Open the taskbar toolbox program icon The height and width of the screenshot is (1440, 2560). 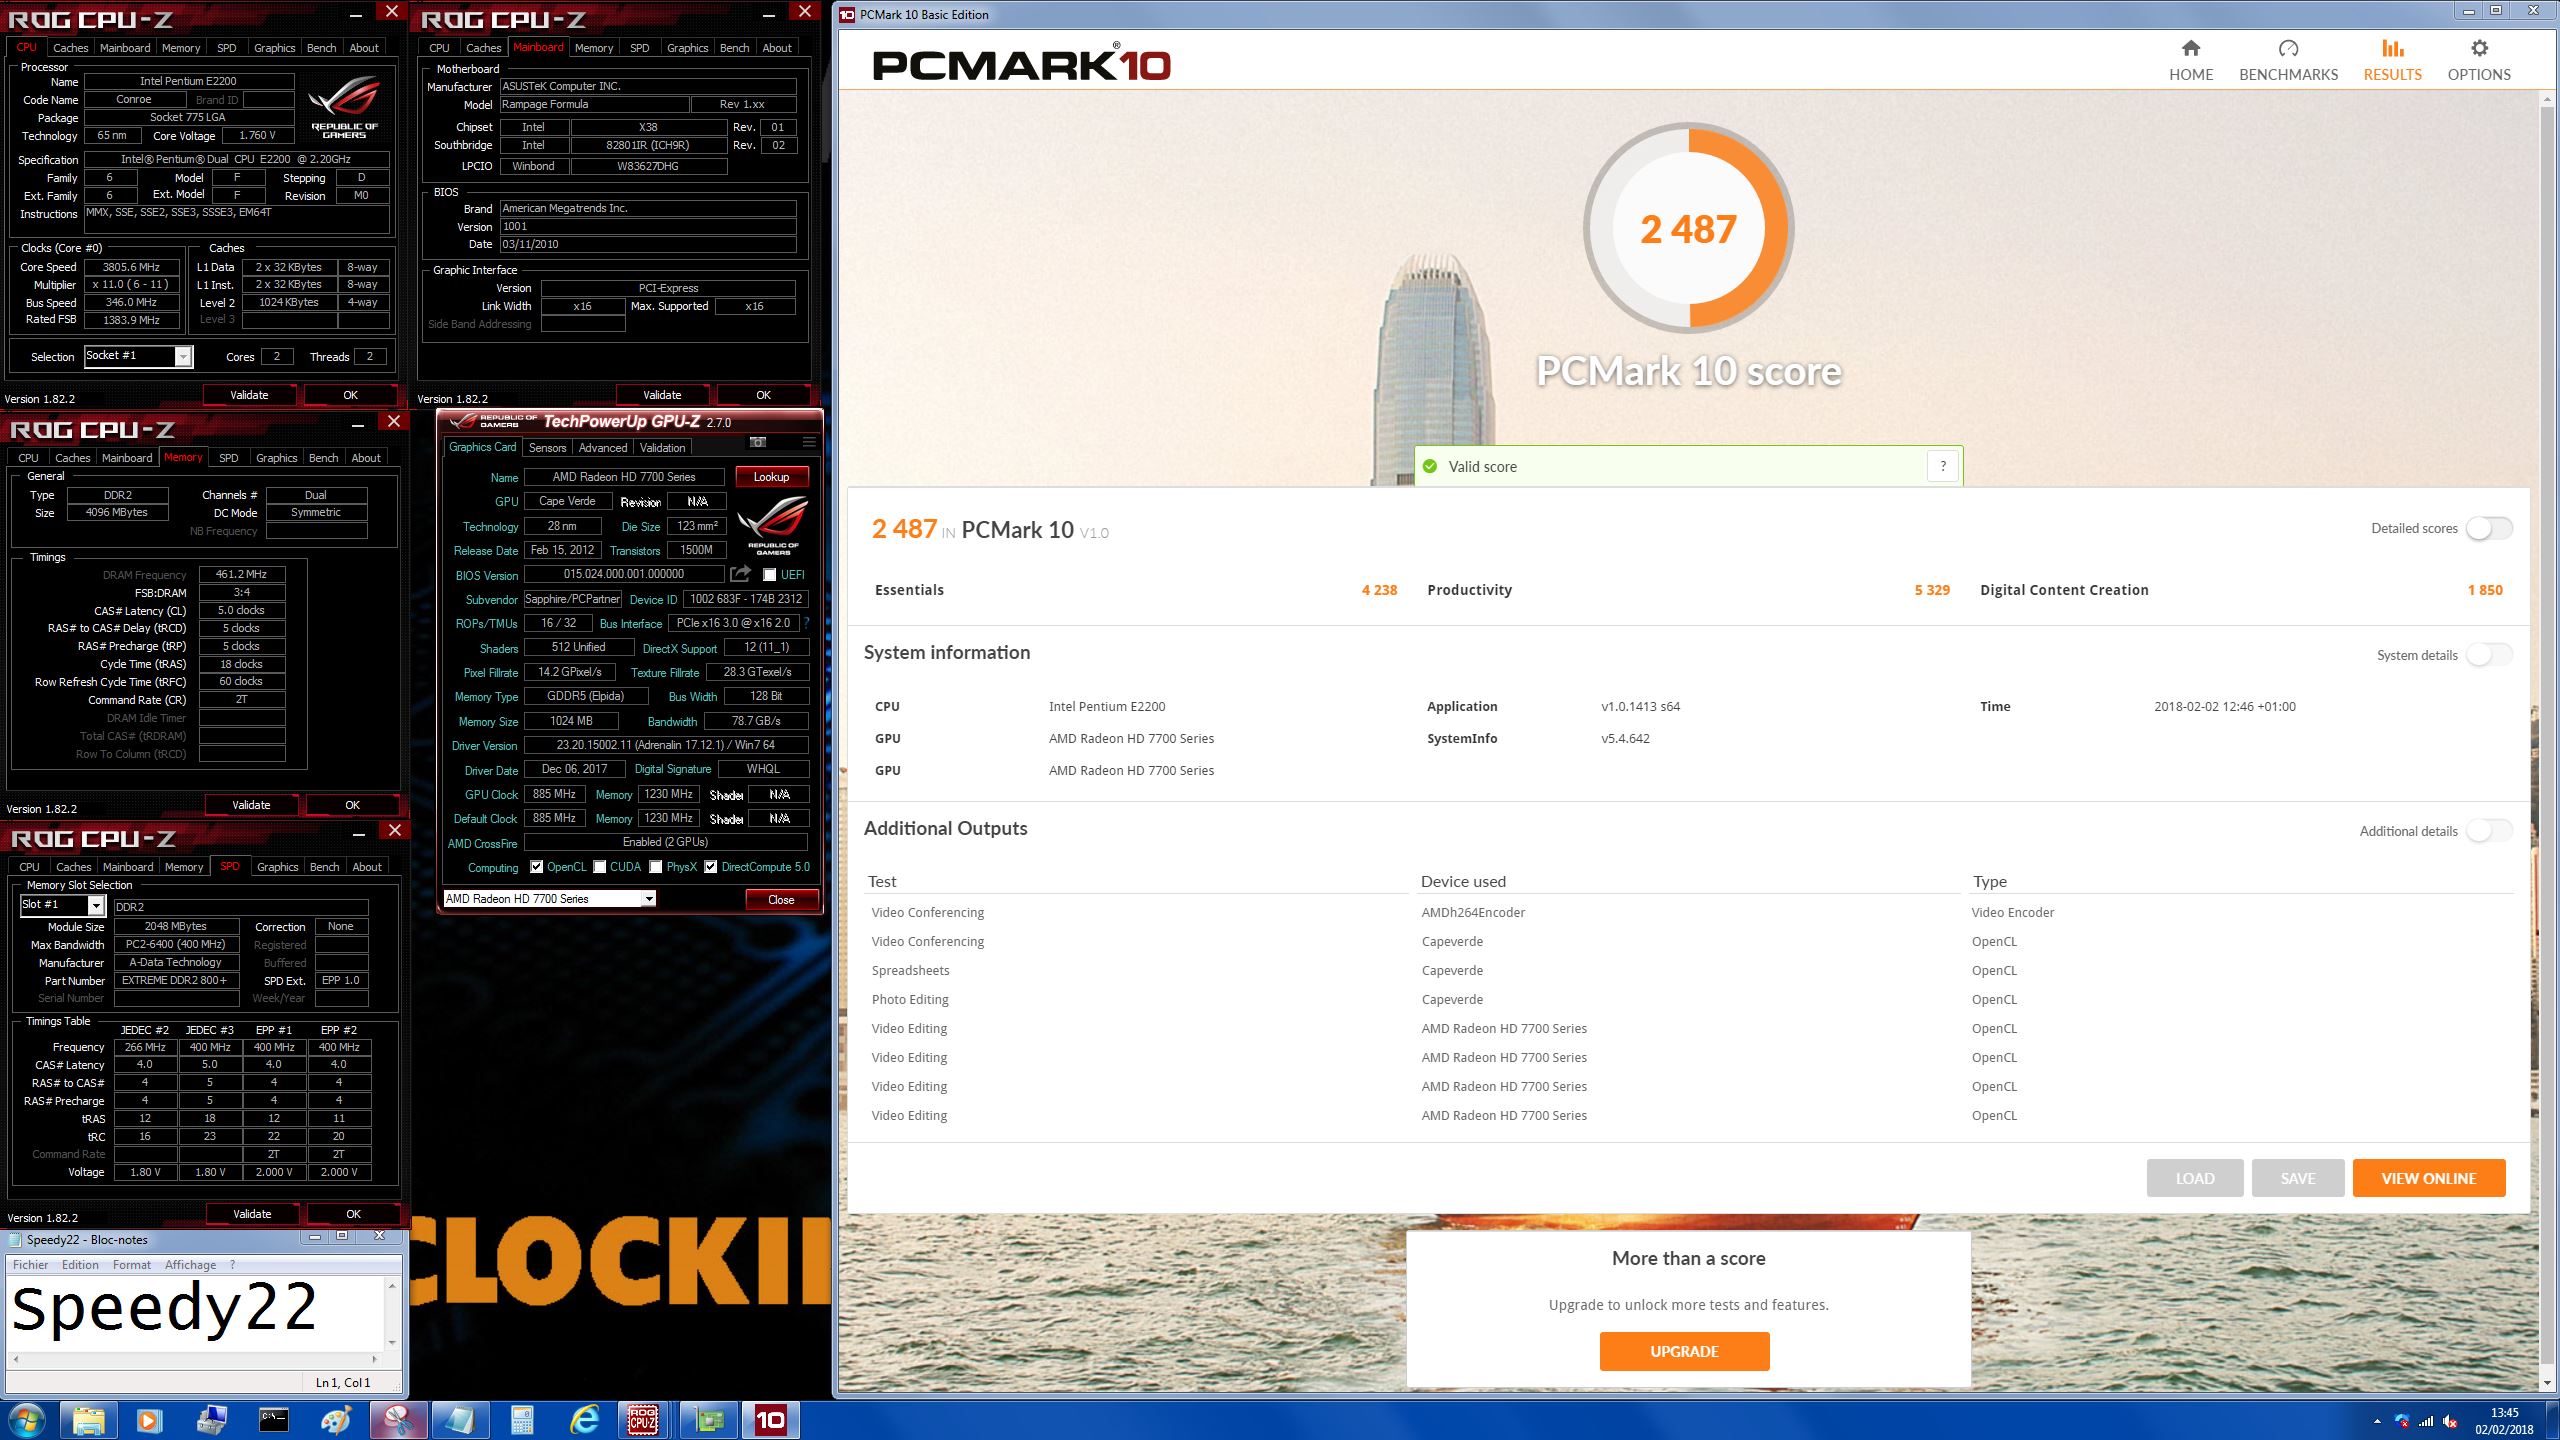(212, 1420)
